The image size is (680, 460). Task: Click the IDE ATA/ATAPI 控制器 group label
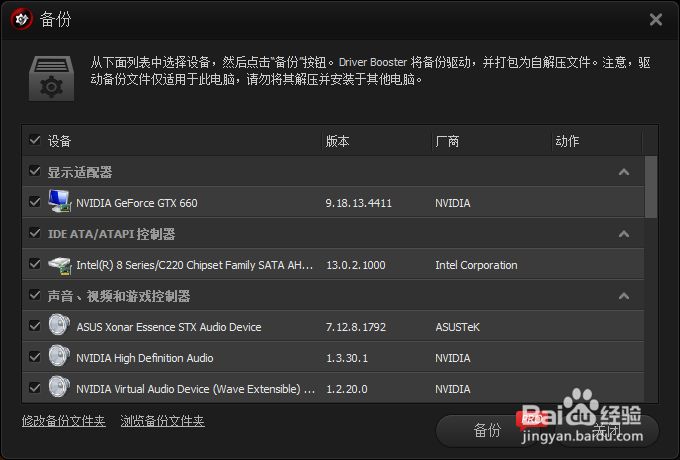point(111,234)
